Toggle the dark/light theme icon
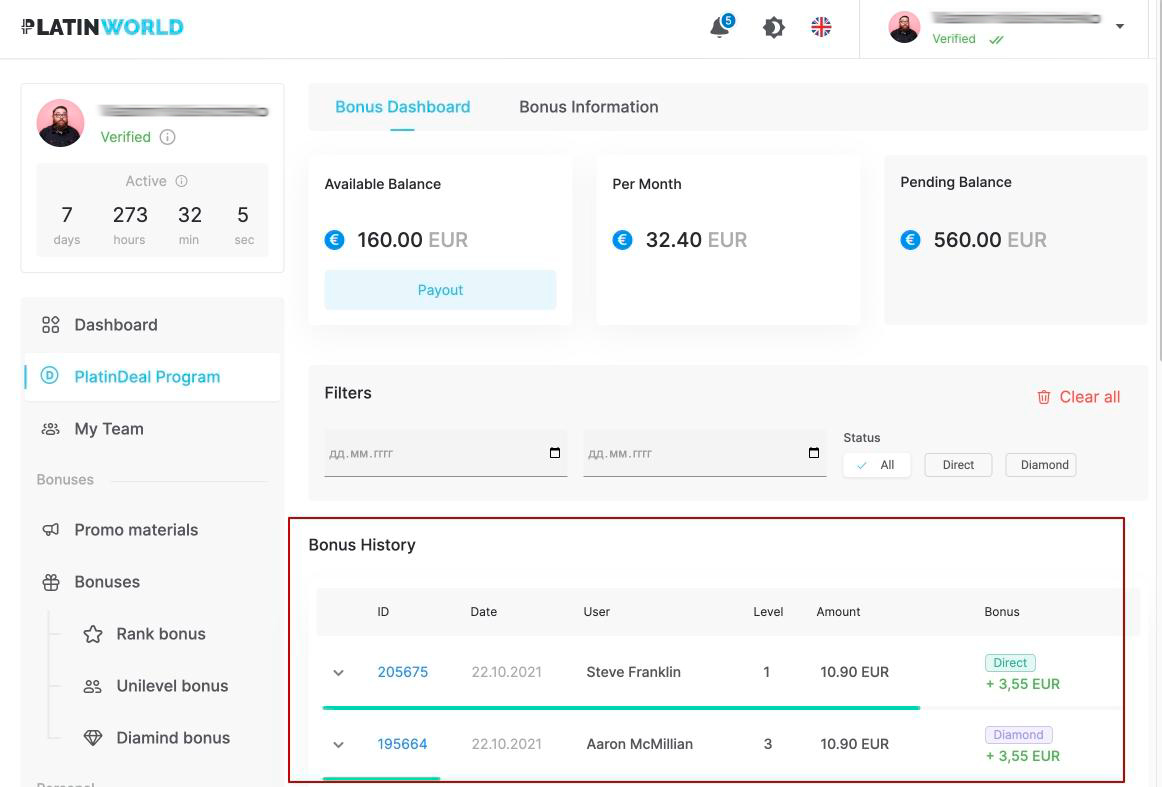The image size is (1162, 787). (774, 27)
